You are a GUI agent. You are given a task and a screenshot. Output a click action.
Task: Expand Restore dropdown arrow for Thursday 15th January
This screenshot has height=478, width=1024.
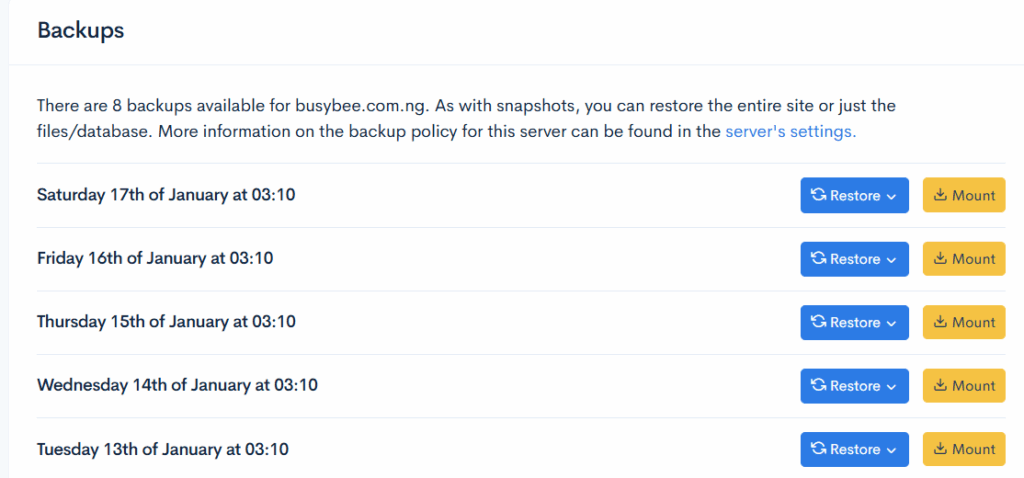coord(890,324)
